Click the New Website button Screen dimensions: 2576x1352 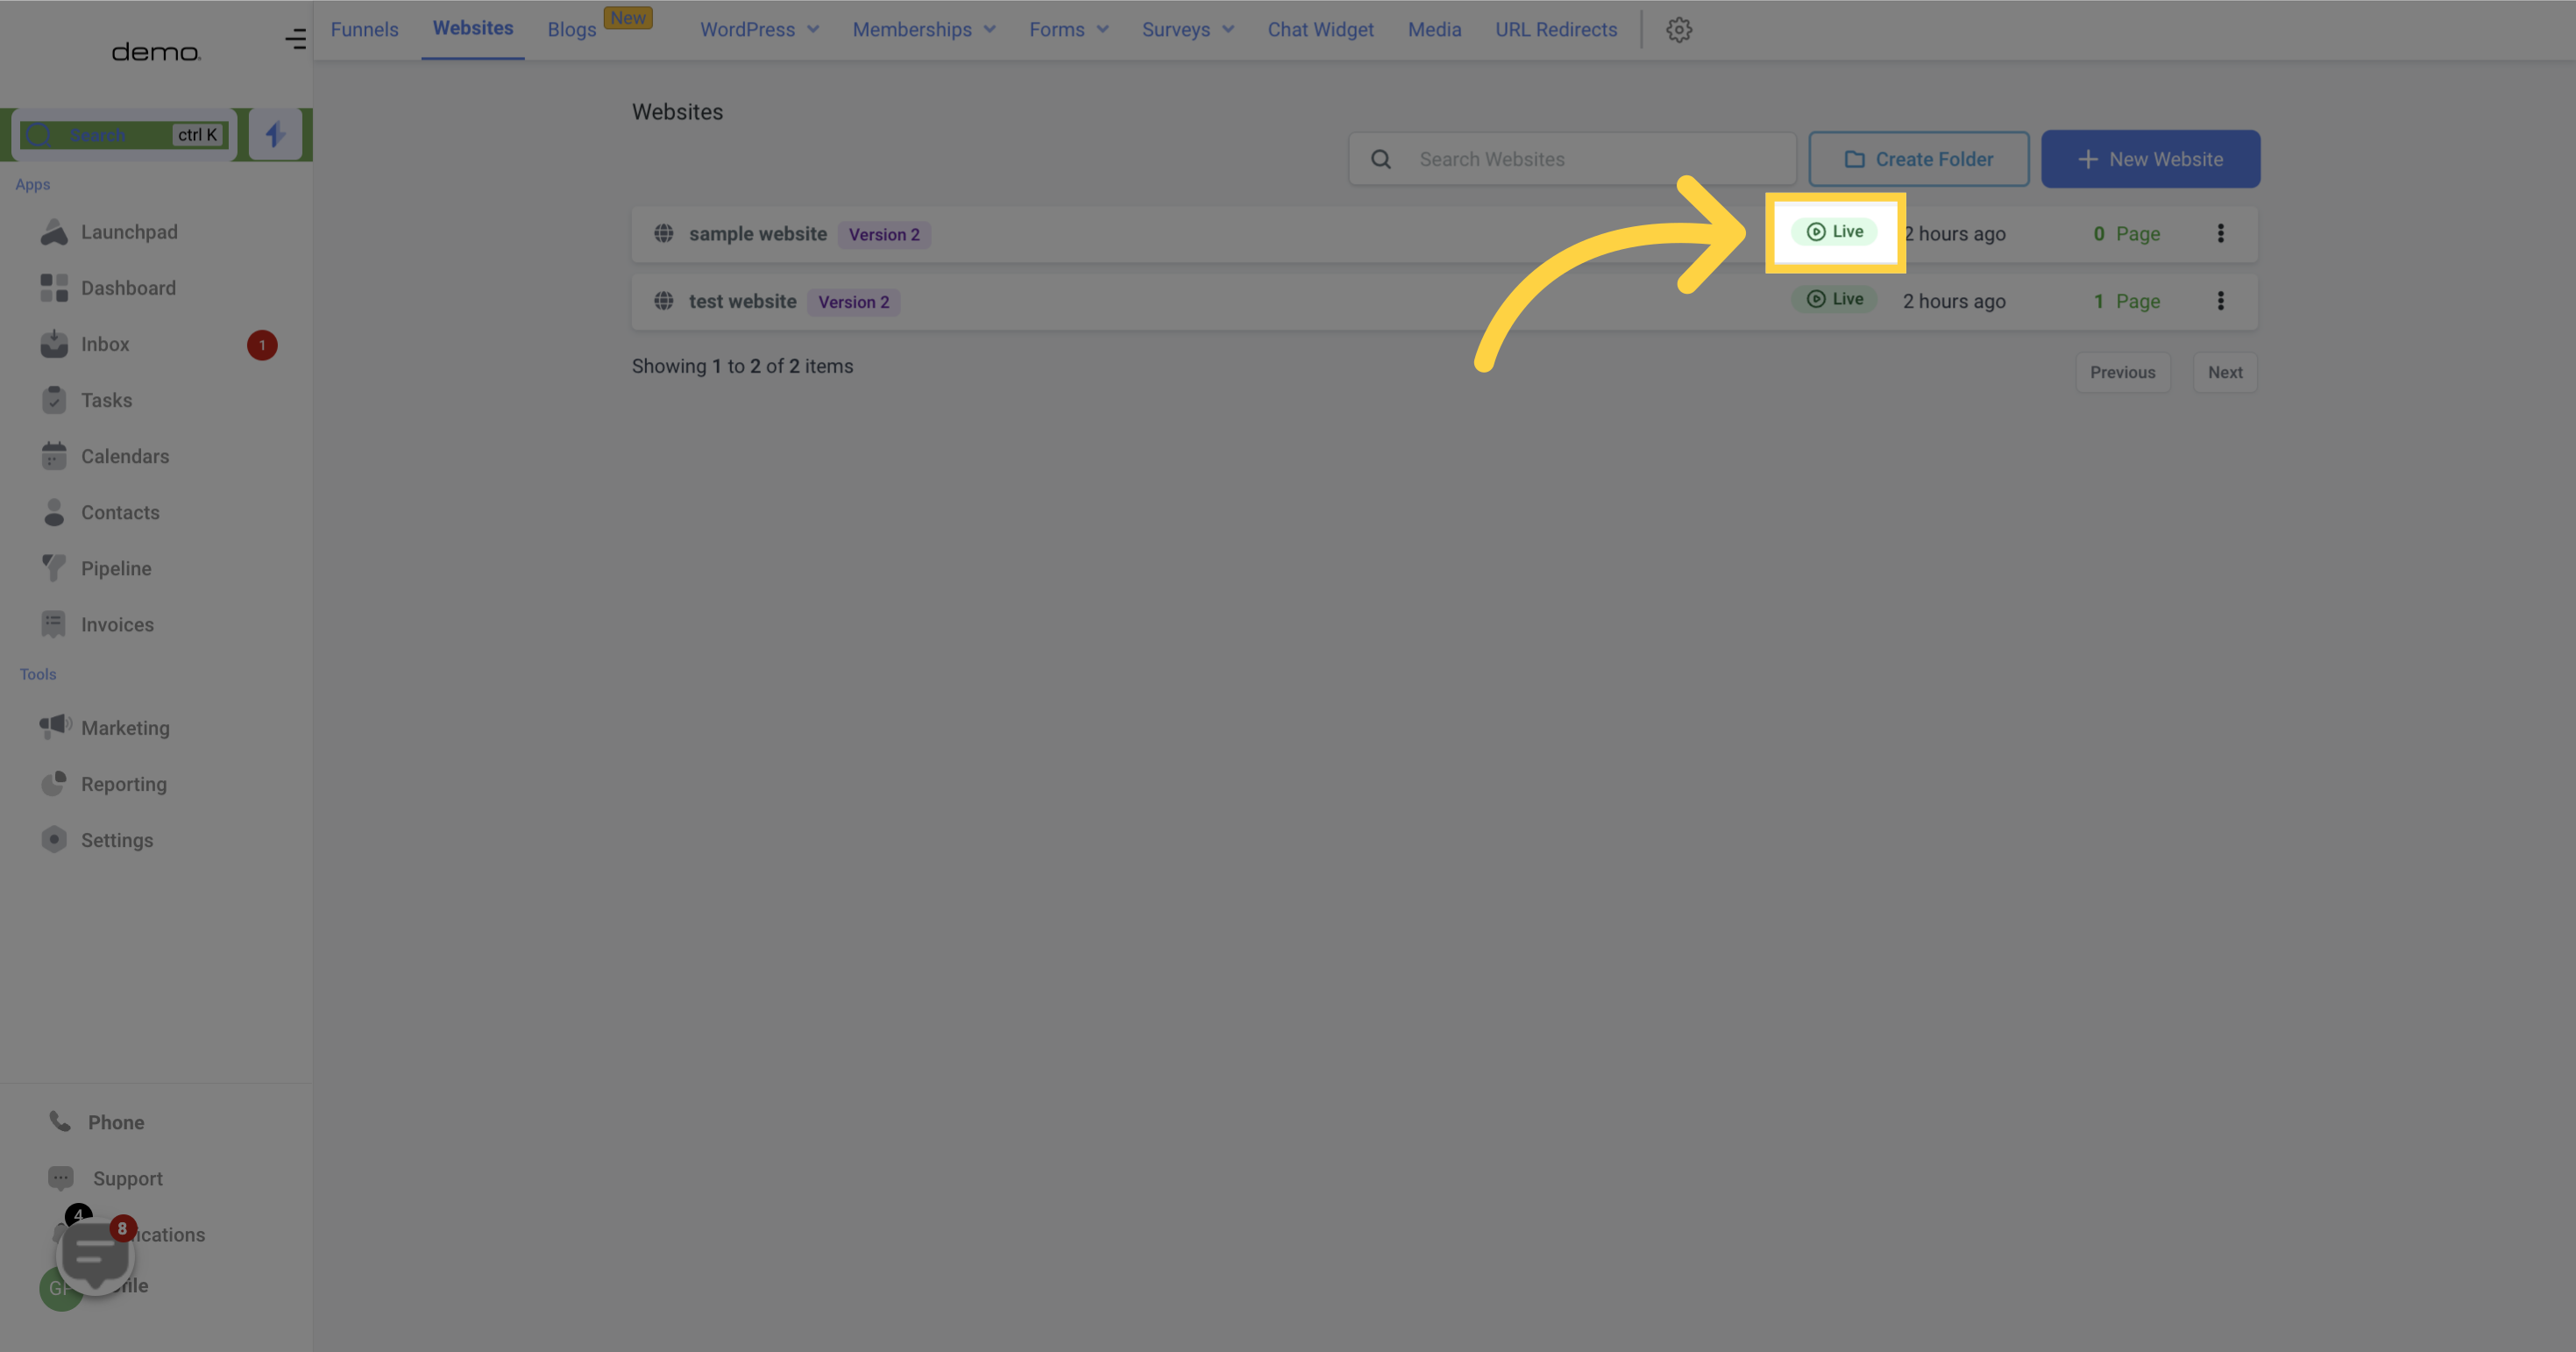[x=2150, y=159]
